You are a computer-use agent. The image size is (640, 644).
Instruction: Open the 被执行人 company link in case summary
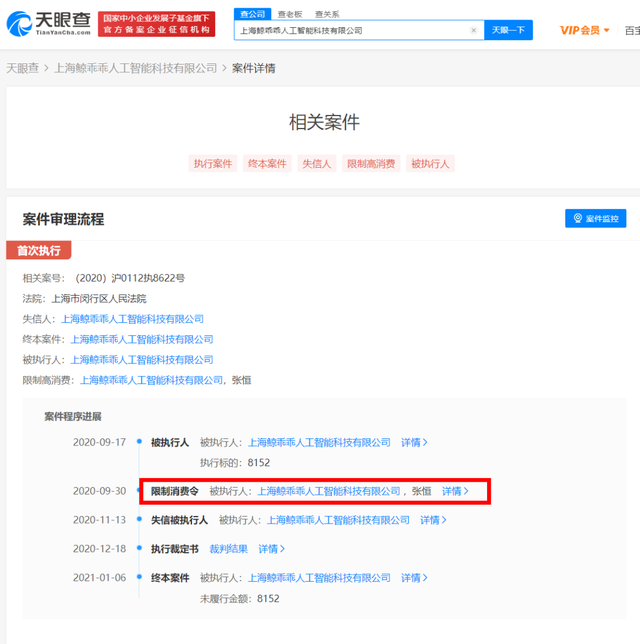142,360
